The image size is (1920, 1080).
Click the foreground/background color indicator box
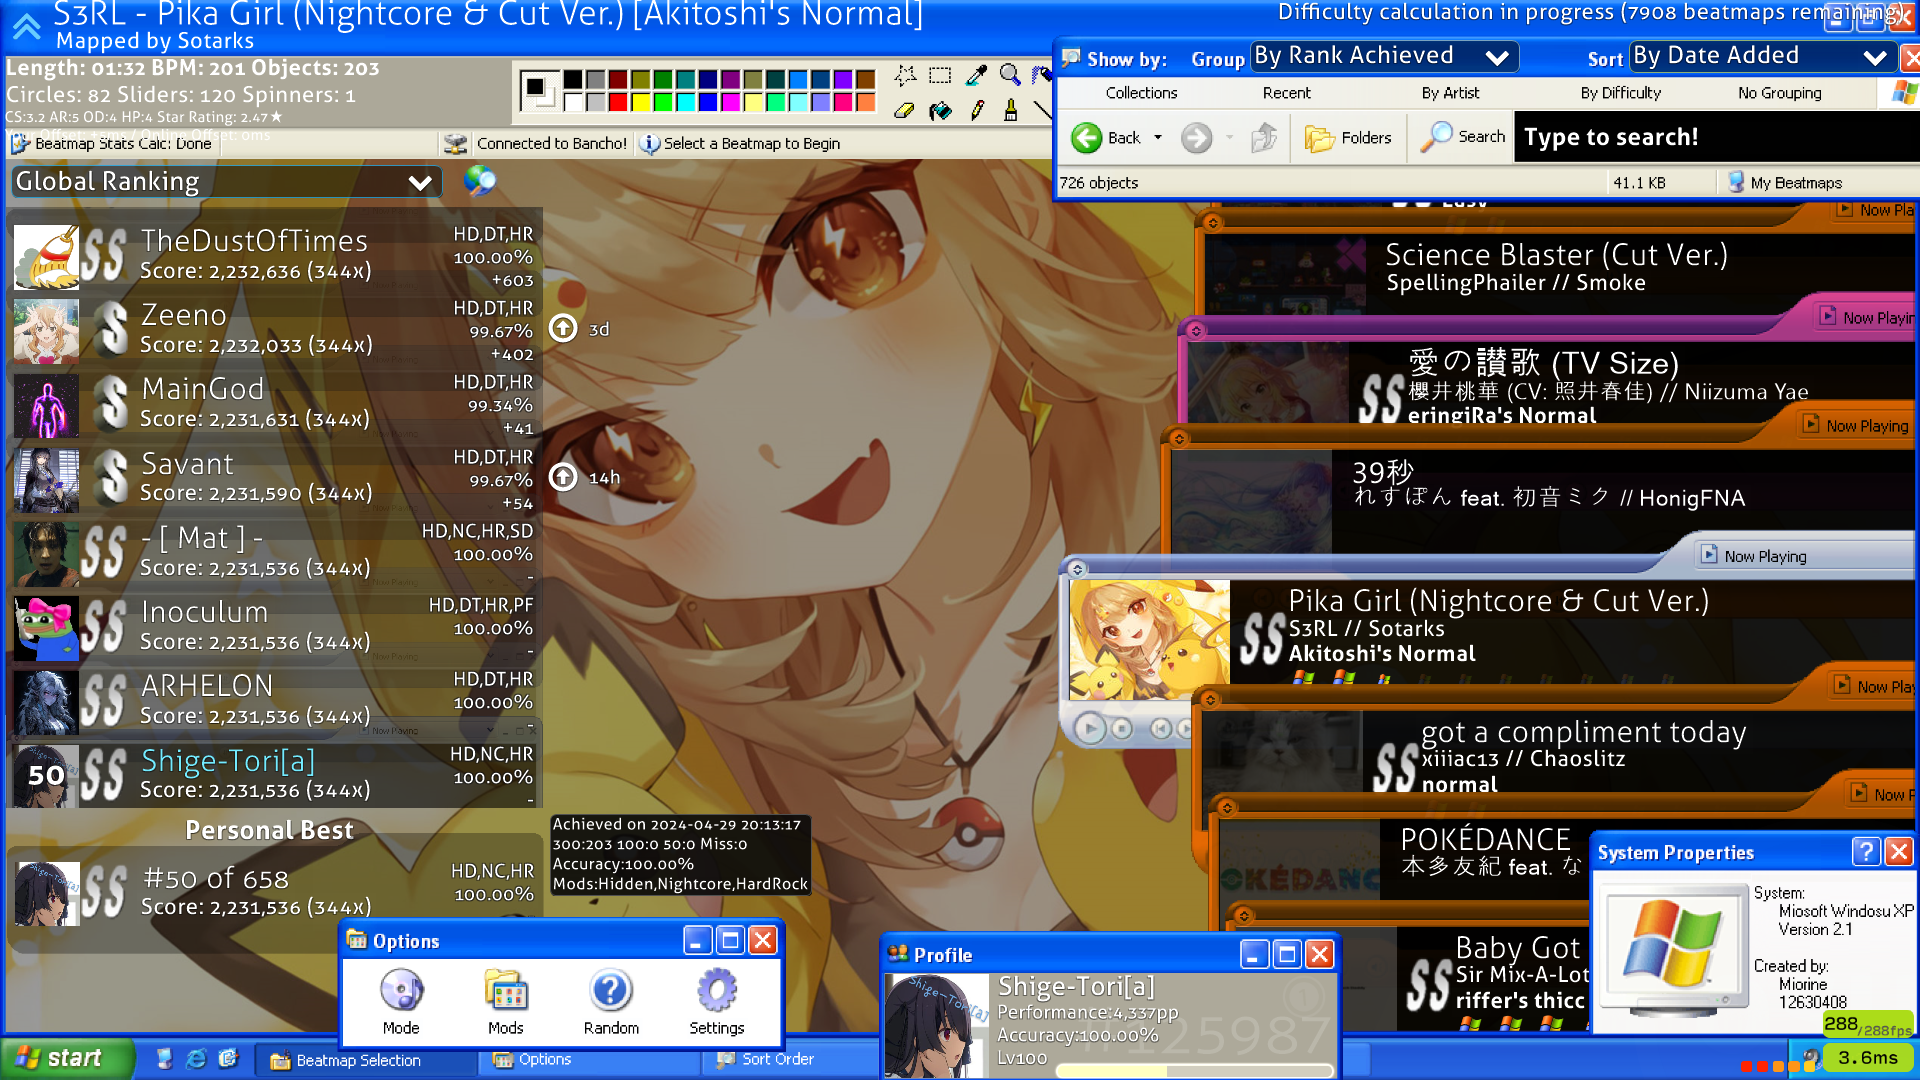[x=540, y=91]
